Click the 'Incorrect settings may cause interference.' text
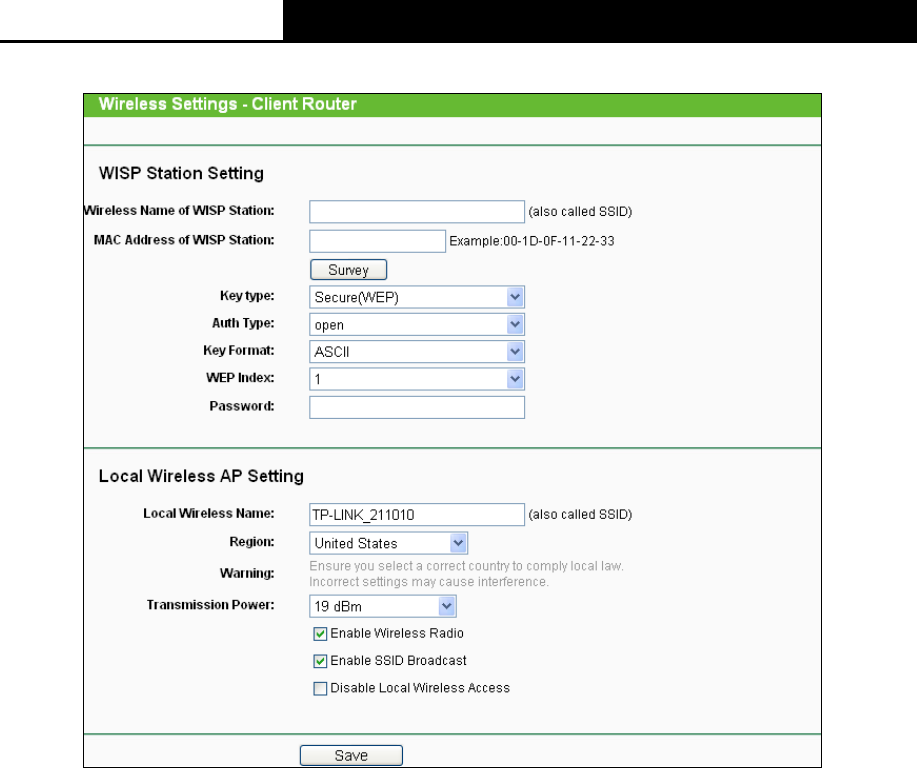Image resolution: width=917 pixels, height=768 pixels. 429,582
